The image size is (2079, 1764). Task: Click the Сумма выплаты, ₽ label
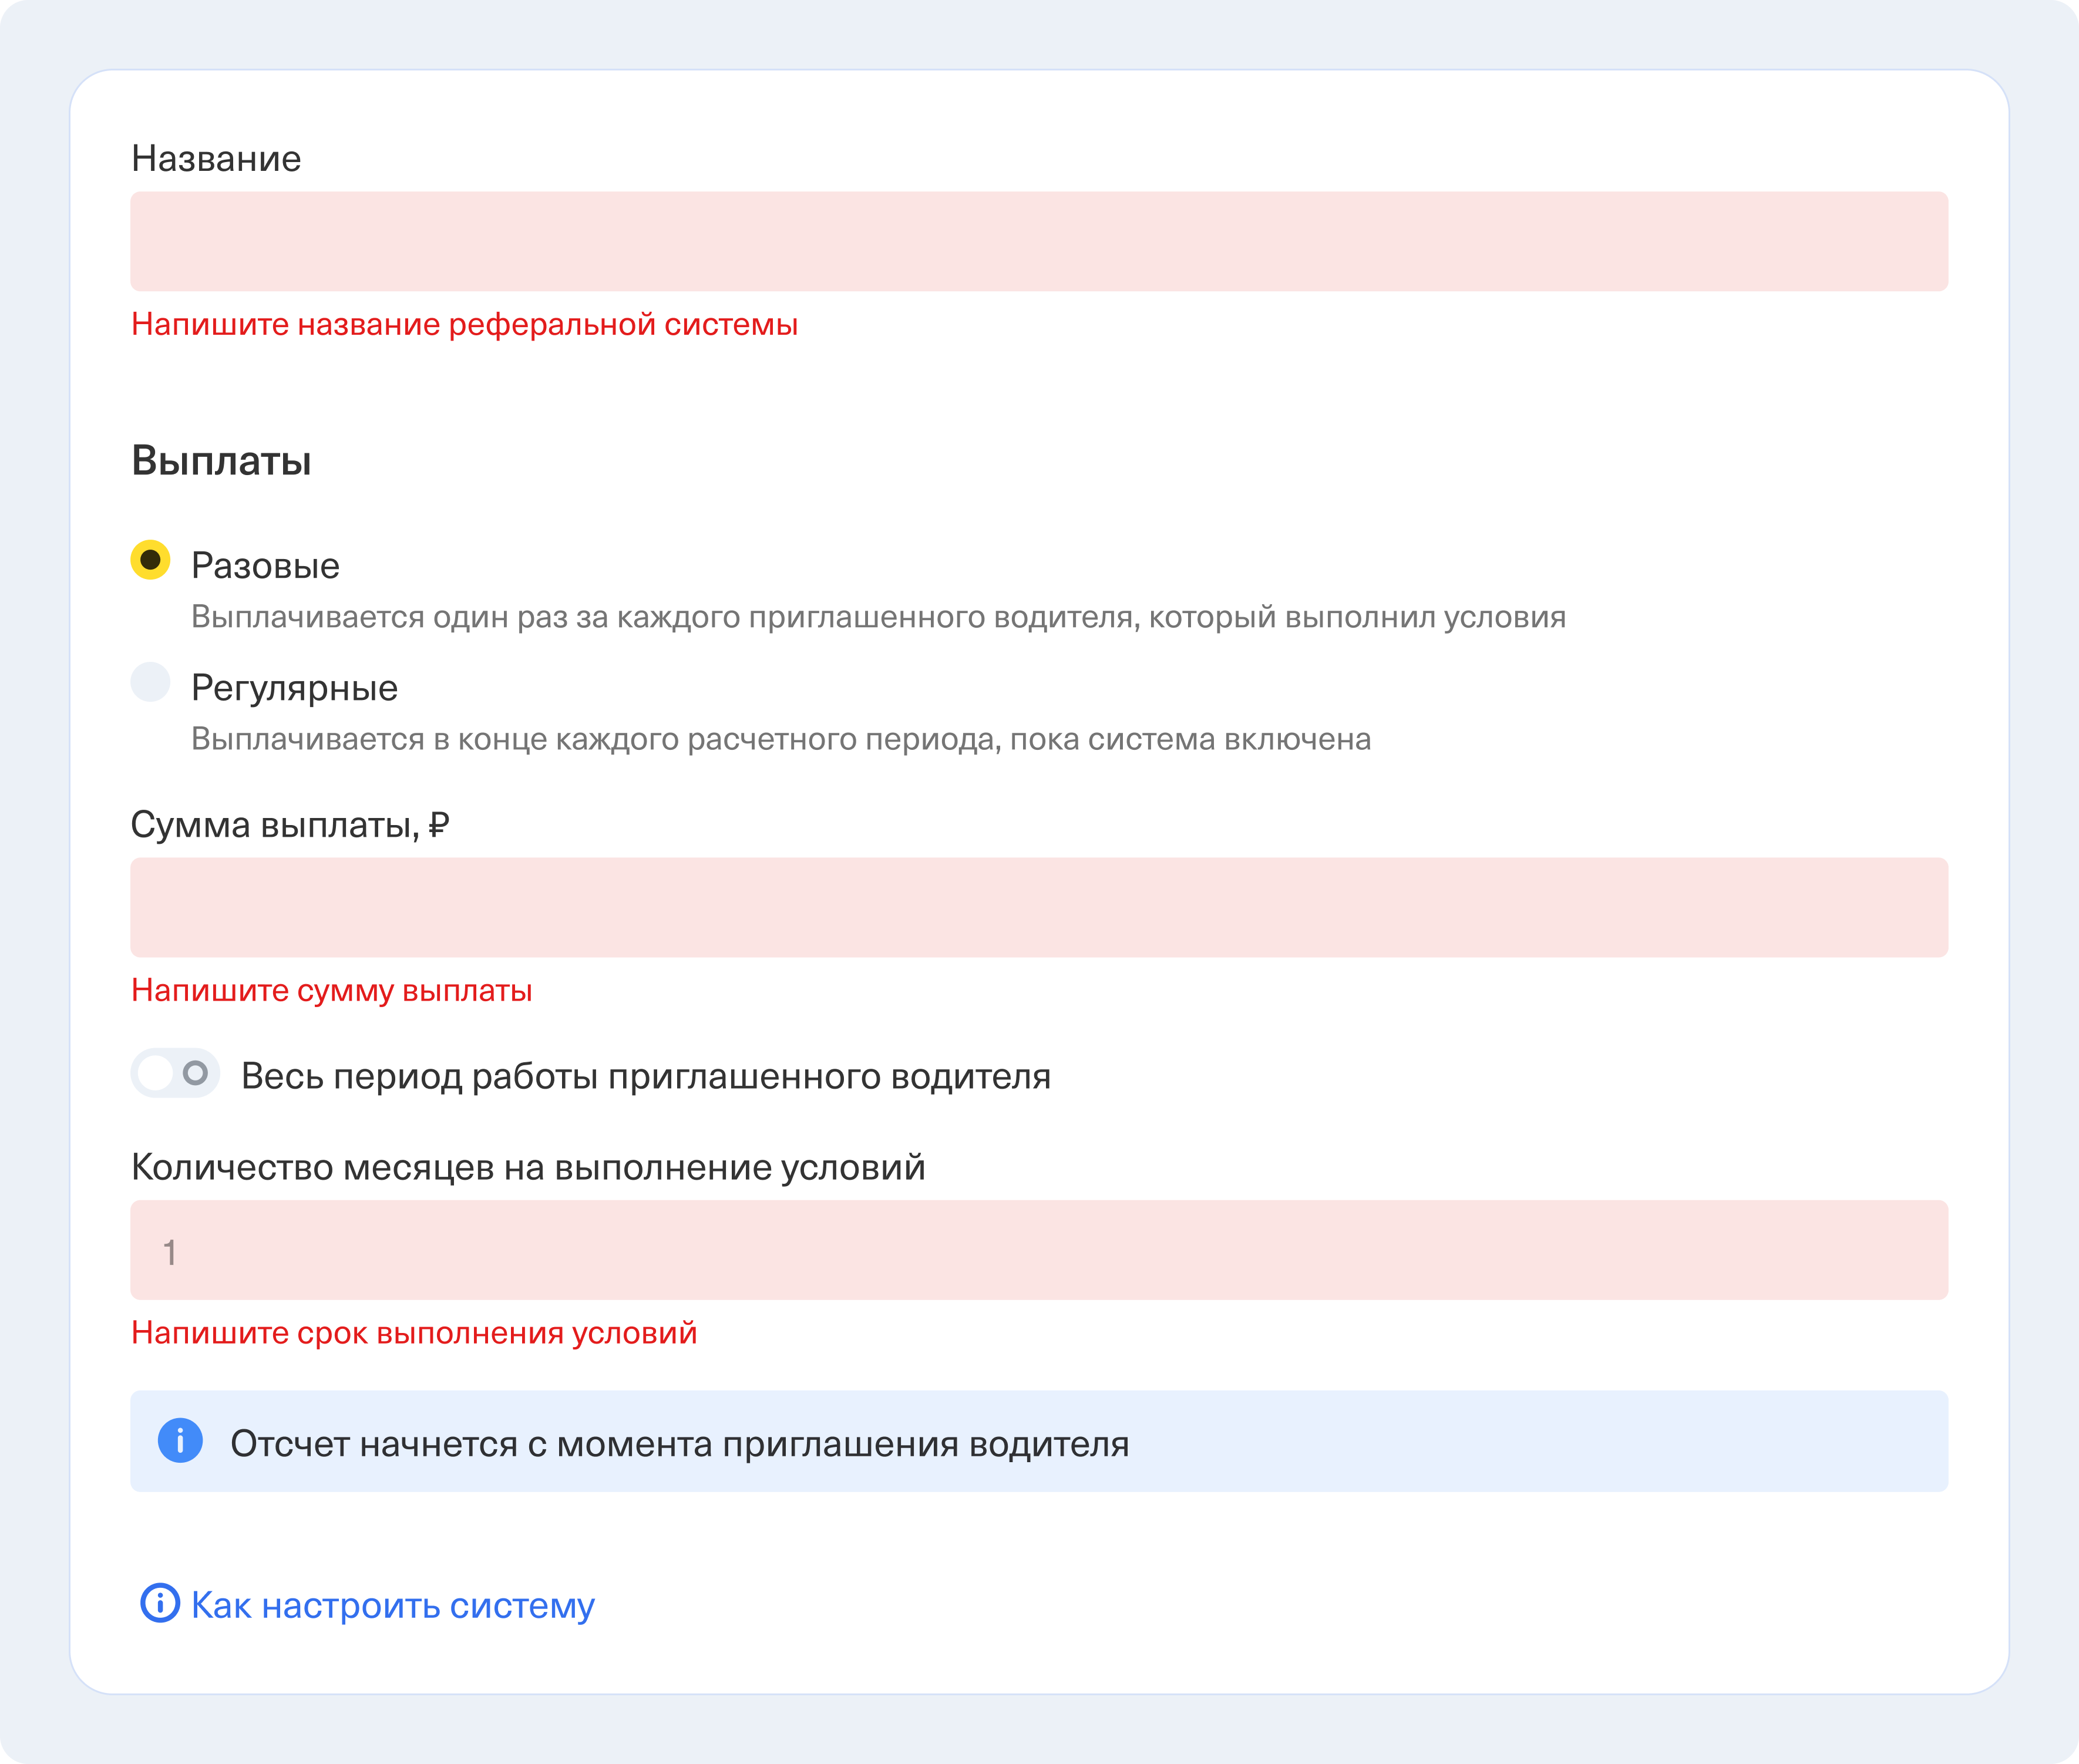[290, 825]
